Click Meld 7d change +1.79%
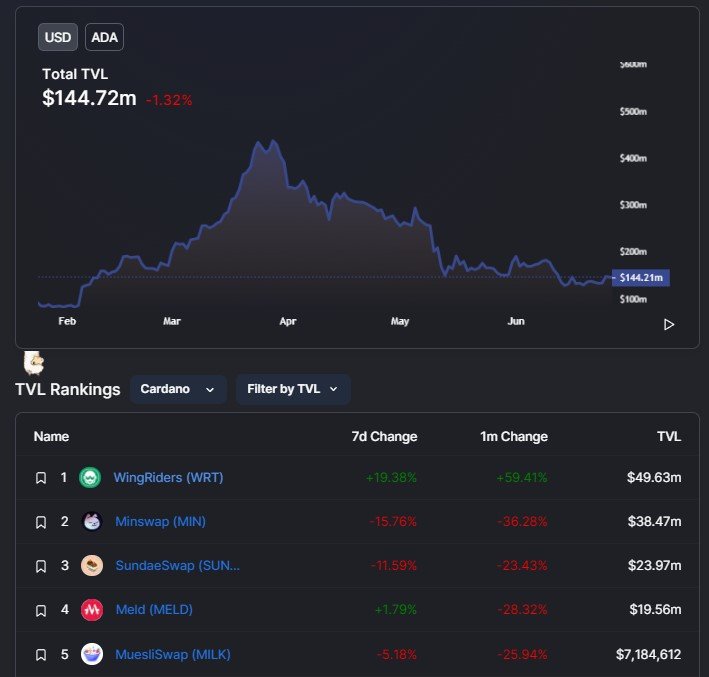Screen dimensions: 709x677 click(x=396, y=610)
